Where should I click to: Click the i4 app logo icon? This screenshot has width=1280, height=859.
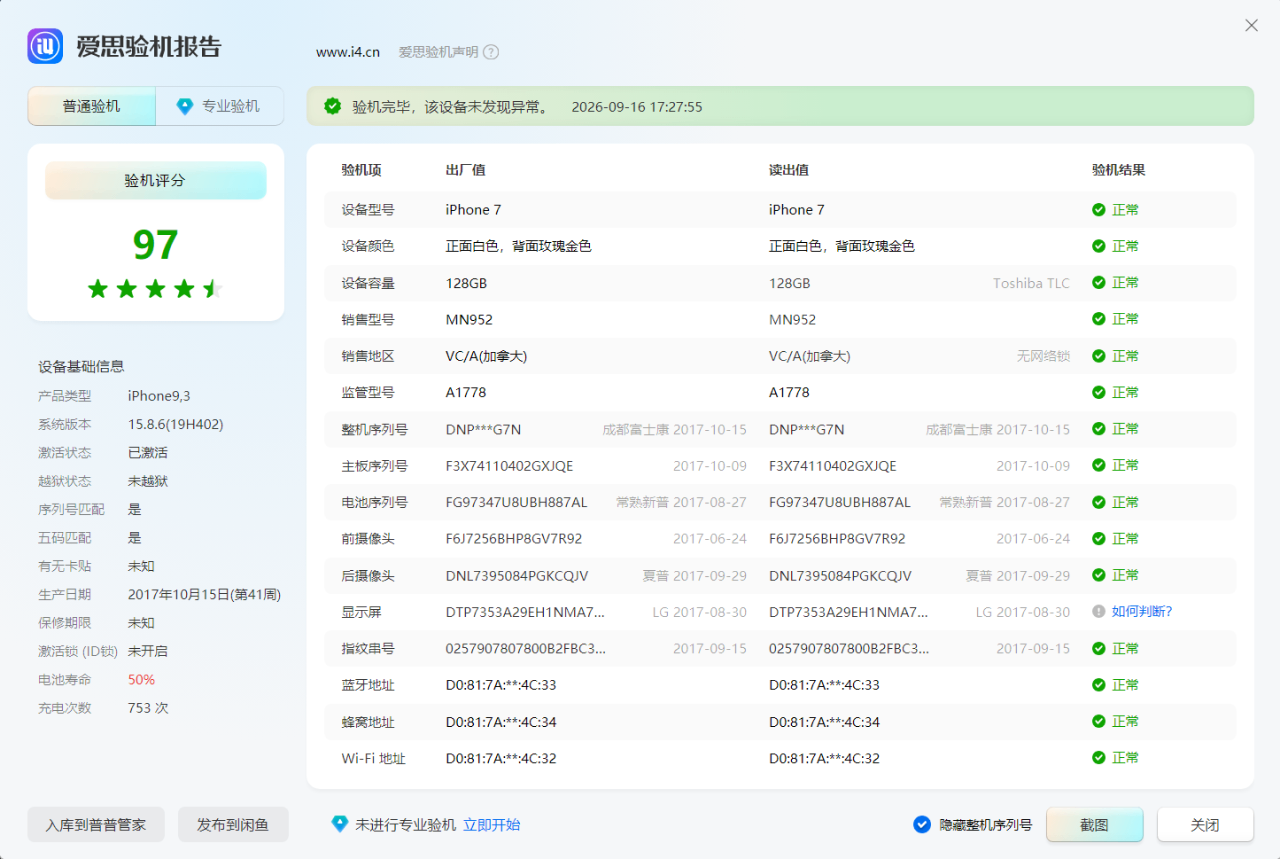click(45, 46)
